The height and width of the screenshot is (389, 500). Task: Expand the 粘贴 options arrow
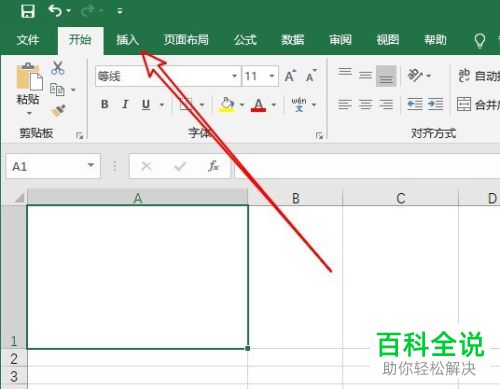[x=29, y=113]
